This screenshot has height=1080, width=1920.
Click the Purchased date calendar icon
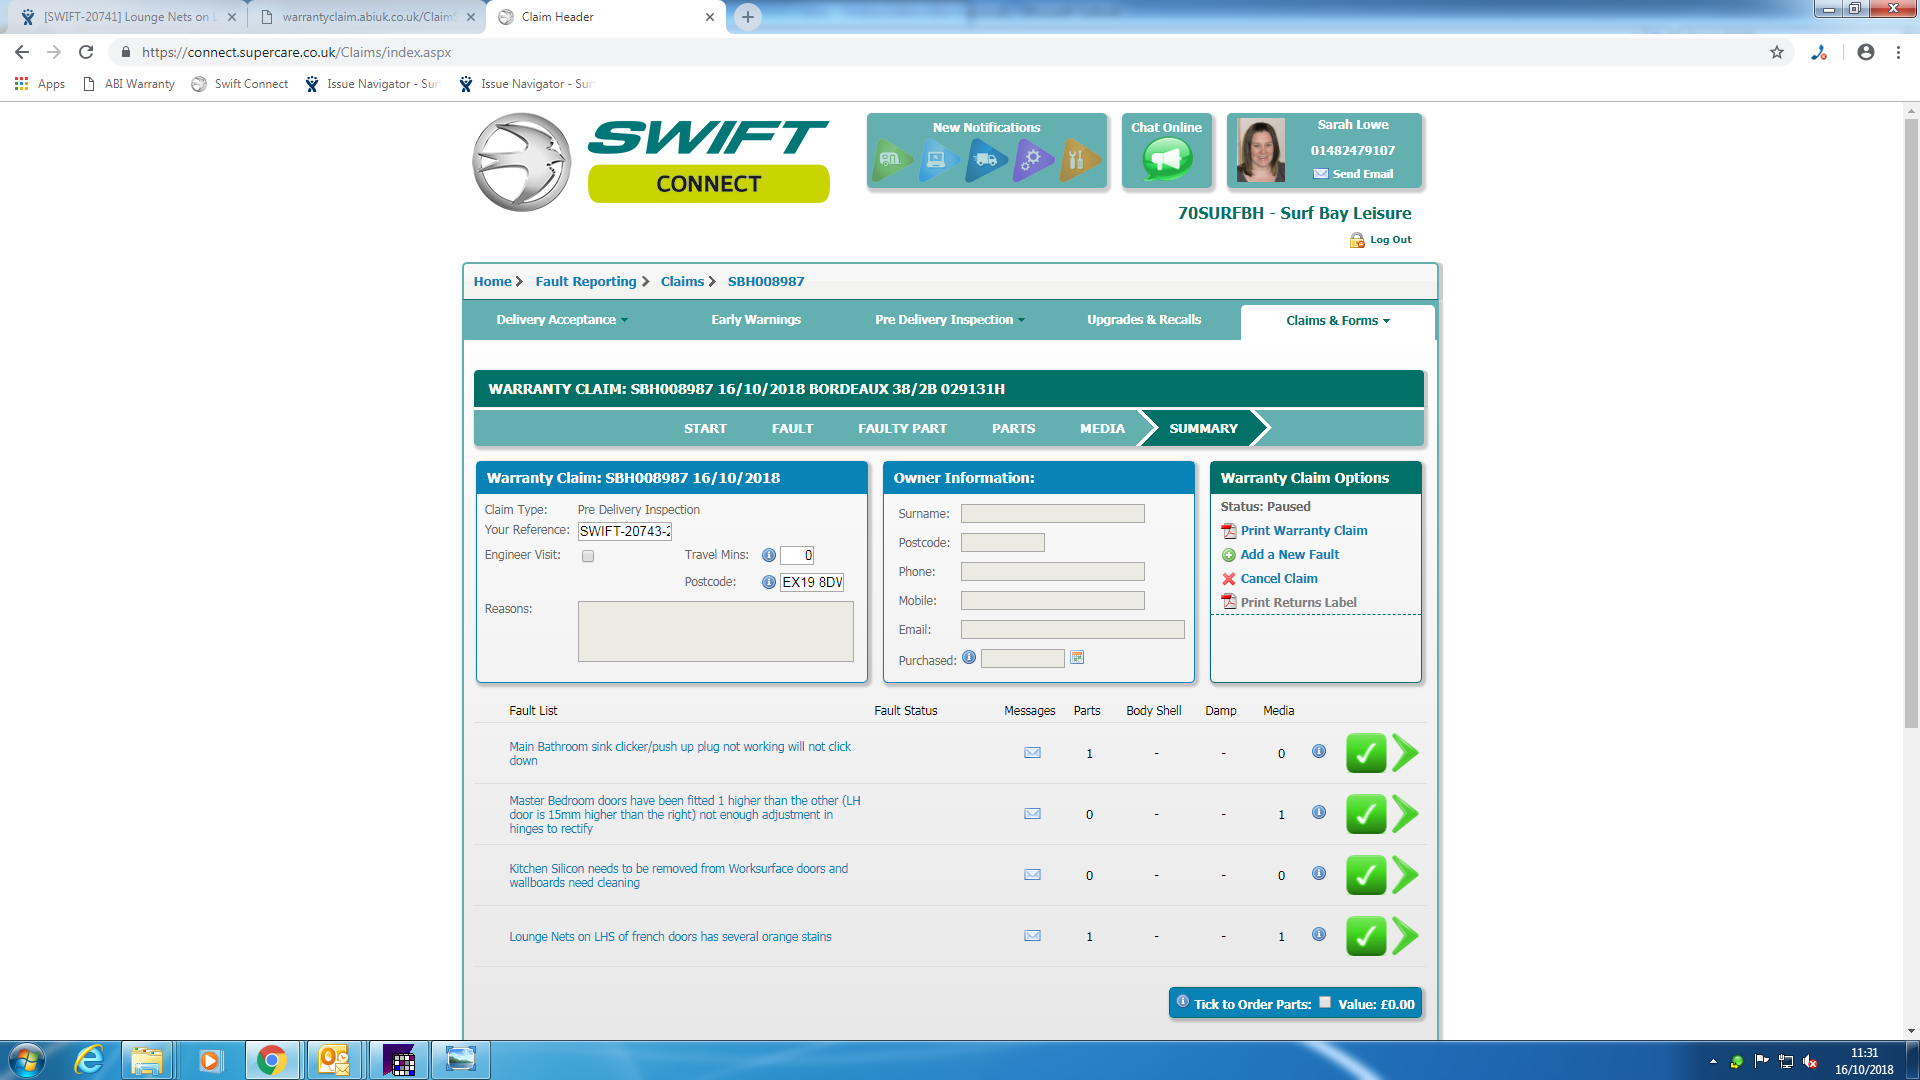(1077, 658)
